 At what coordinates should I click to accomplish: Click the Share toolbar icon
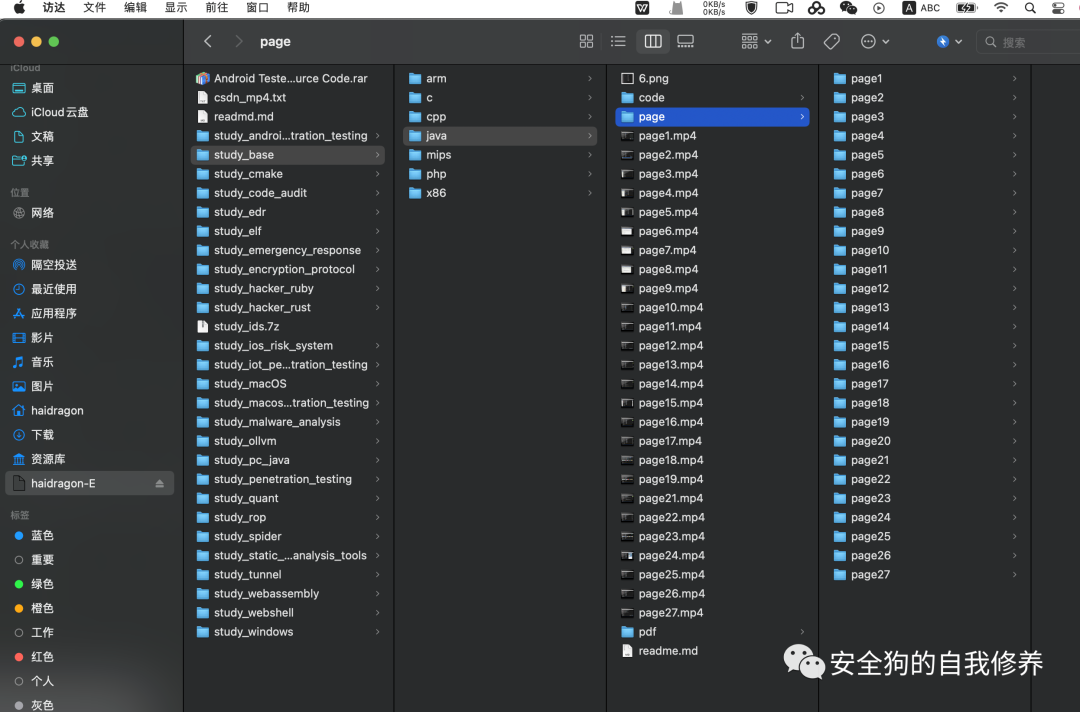coord(798,41)
